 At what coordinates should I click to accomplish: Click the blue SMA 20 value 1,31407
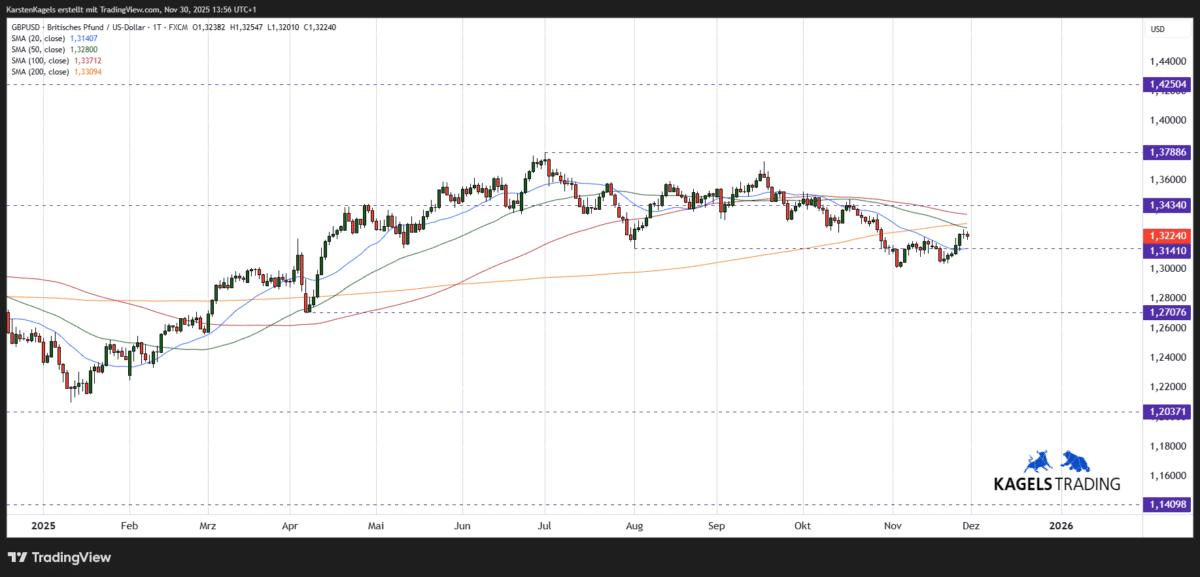pos(83,37)
